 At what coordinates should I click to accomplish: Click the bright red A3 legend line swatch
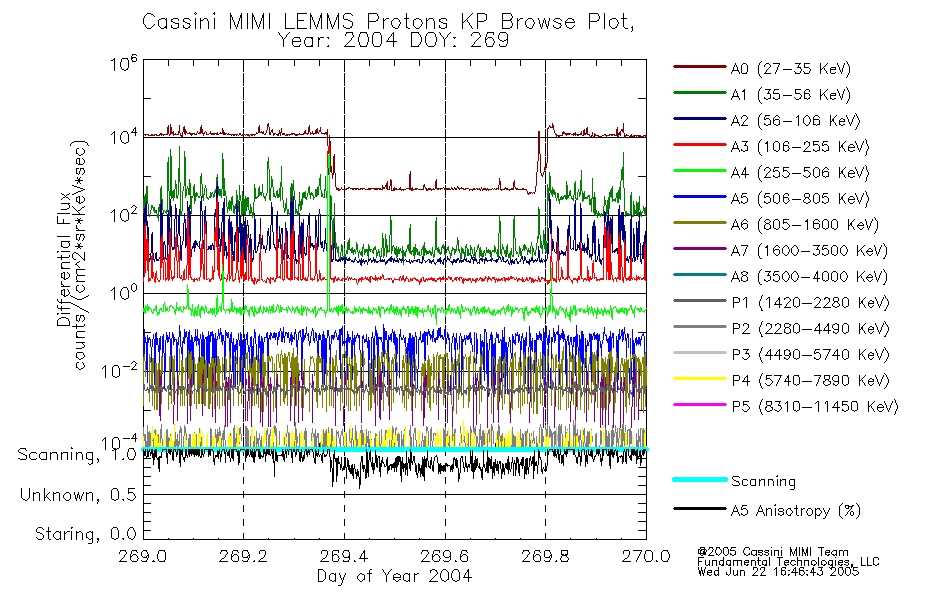tap(700, 145)
